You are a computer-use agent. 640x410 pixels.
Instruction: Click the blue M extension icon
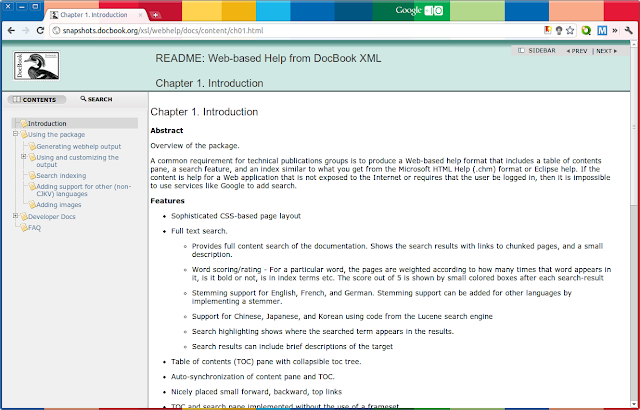pyautogui.click(x=602, y=31)
